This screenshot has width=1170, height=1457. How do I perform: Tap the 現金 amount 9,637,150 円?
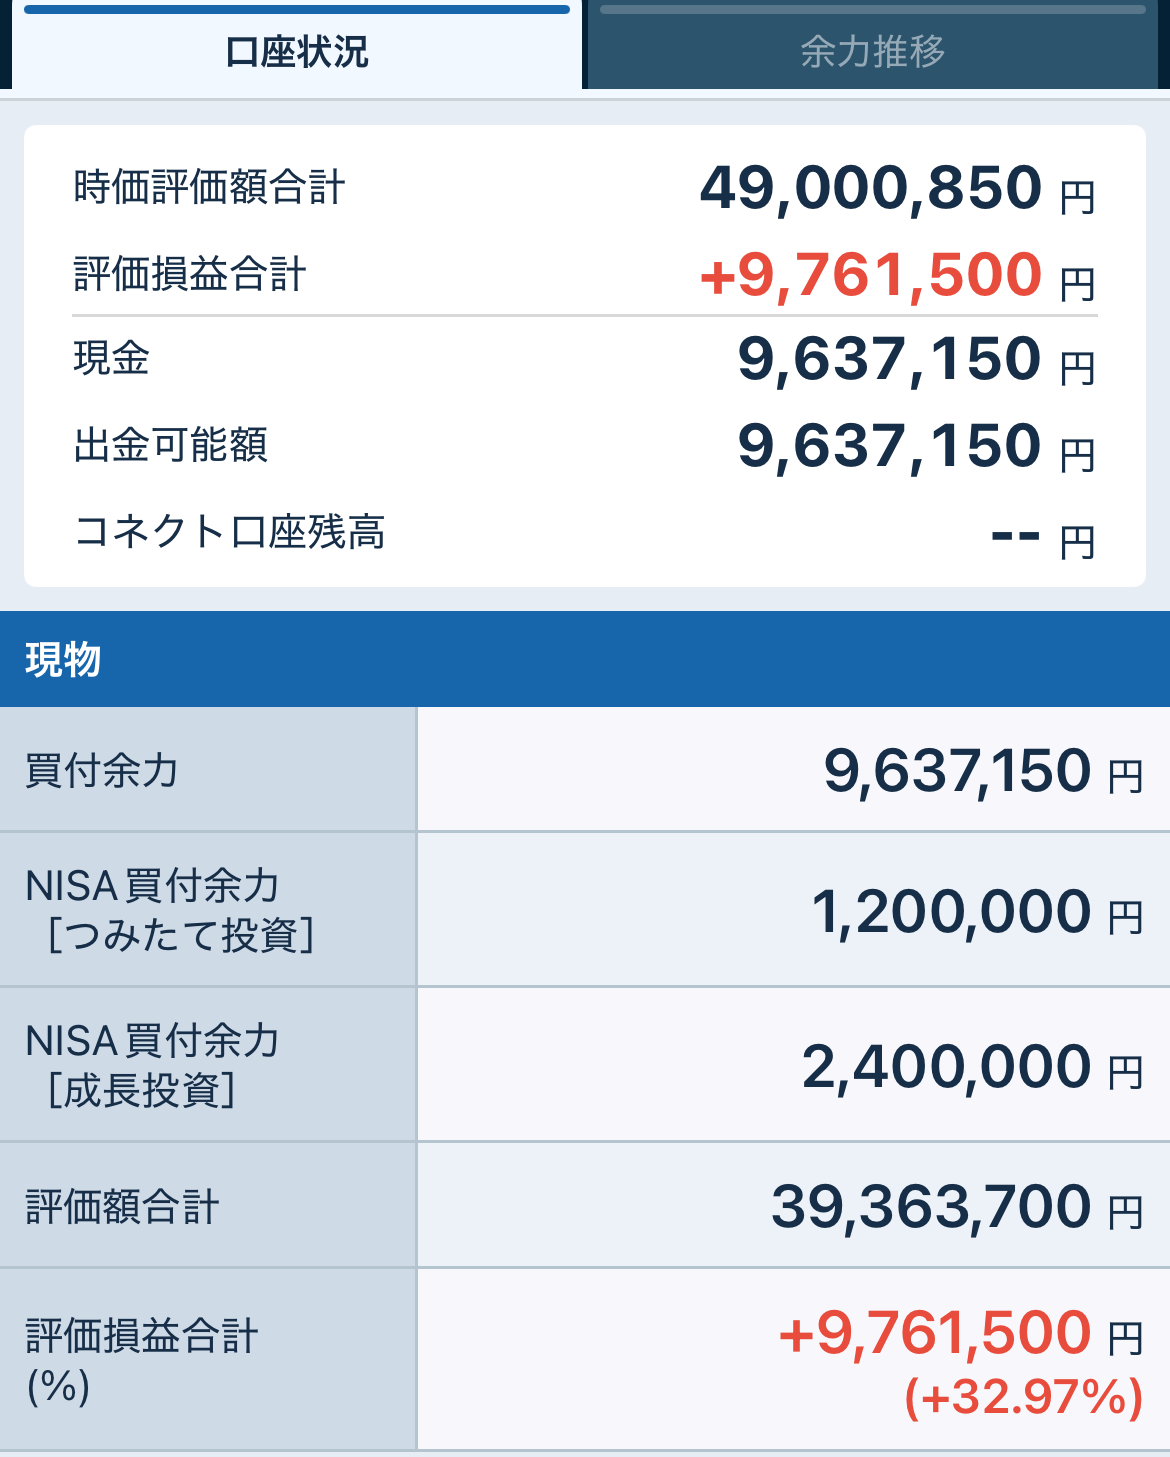pyautogui.click(x=888, y=359)
